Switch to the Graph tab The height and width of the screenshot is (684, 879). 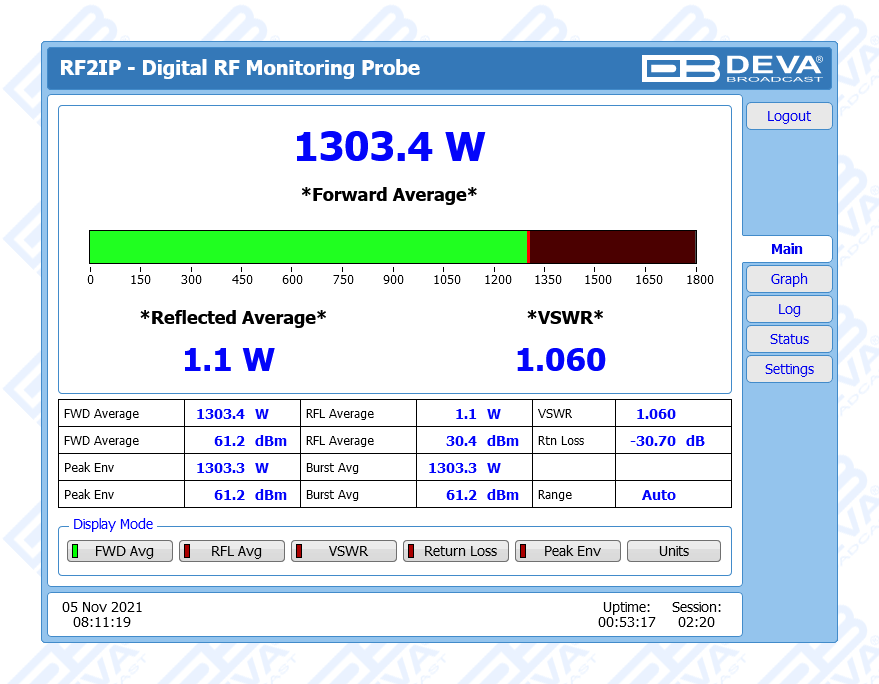pyautogui.click(x=788, y=279)
